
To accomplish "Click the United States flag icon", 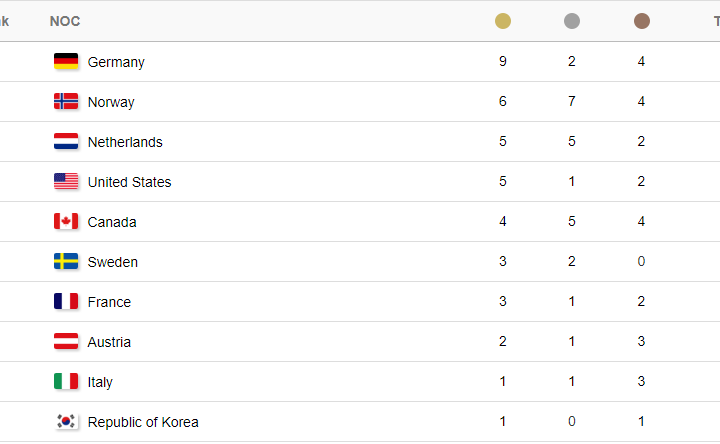I will (x=66, y=181).
